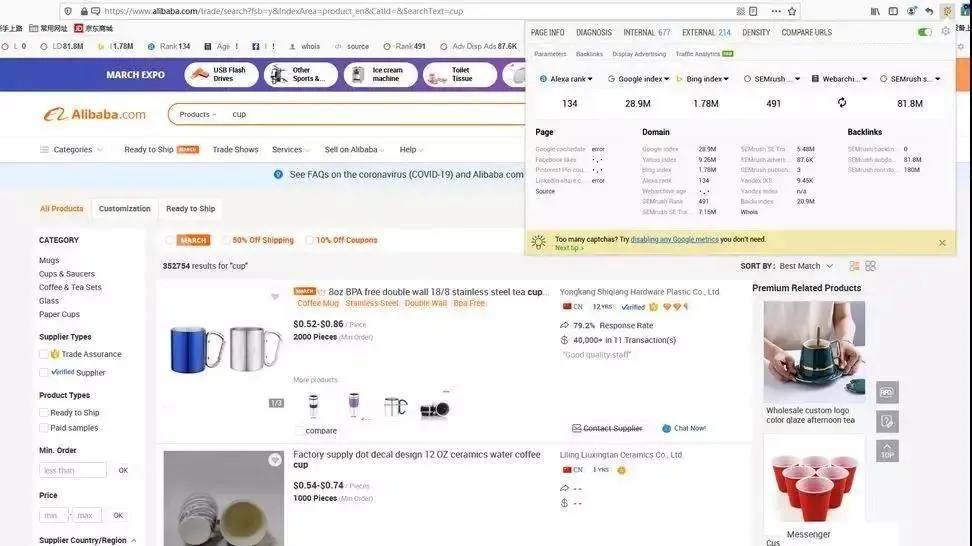Refresh the Webarchive metric value
This screenshot has height=546, width=972.
[841, 103]
